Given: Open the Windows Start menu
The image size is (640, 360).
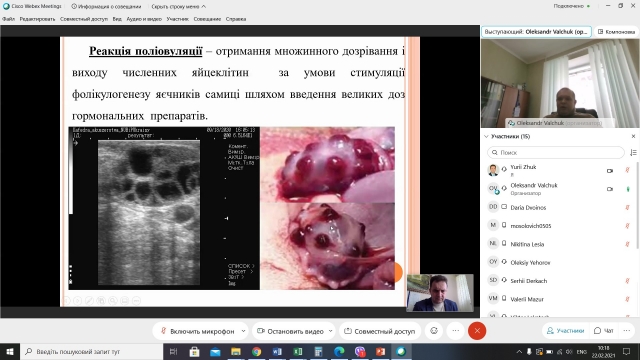Looking at the screenshot, I should [x=10, y=351].
